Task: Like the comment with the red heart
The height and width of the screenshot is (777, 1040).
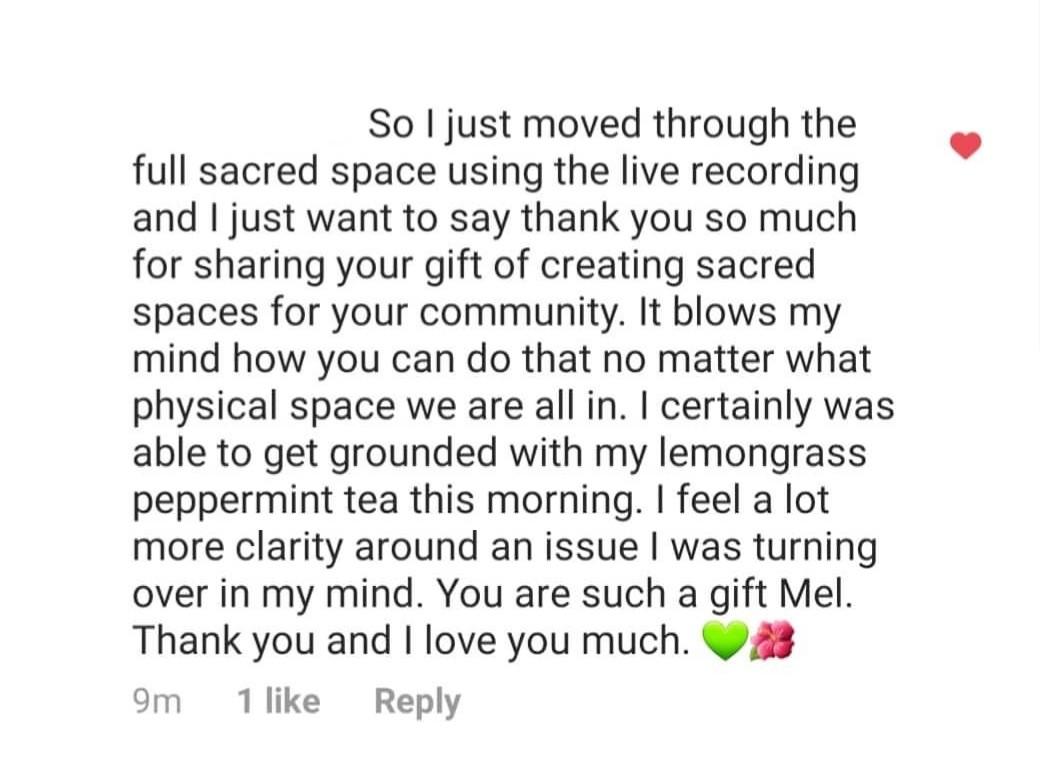Action: (965, 145)
